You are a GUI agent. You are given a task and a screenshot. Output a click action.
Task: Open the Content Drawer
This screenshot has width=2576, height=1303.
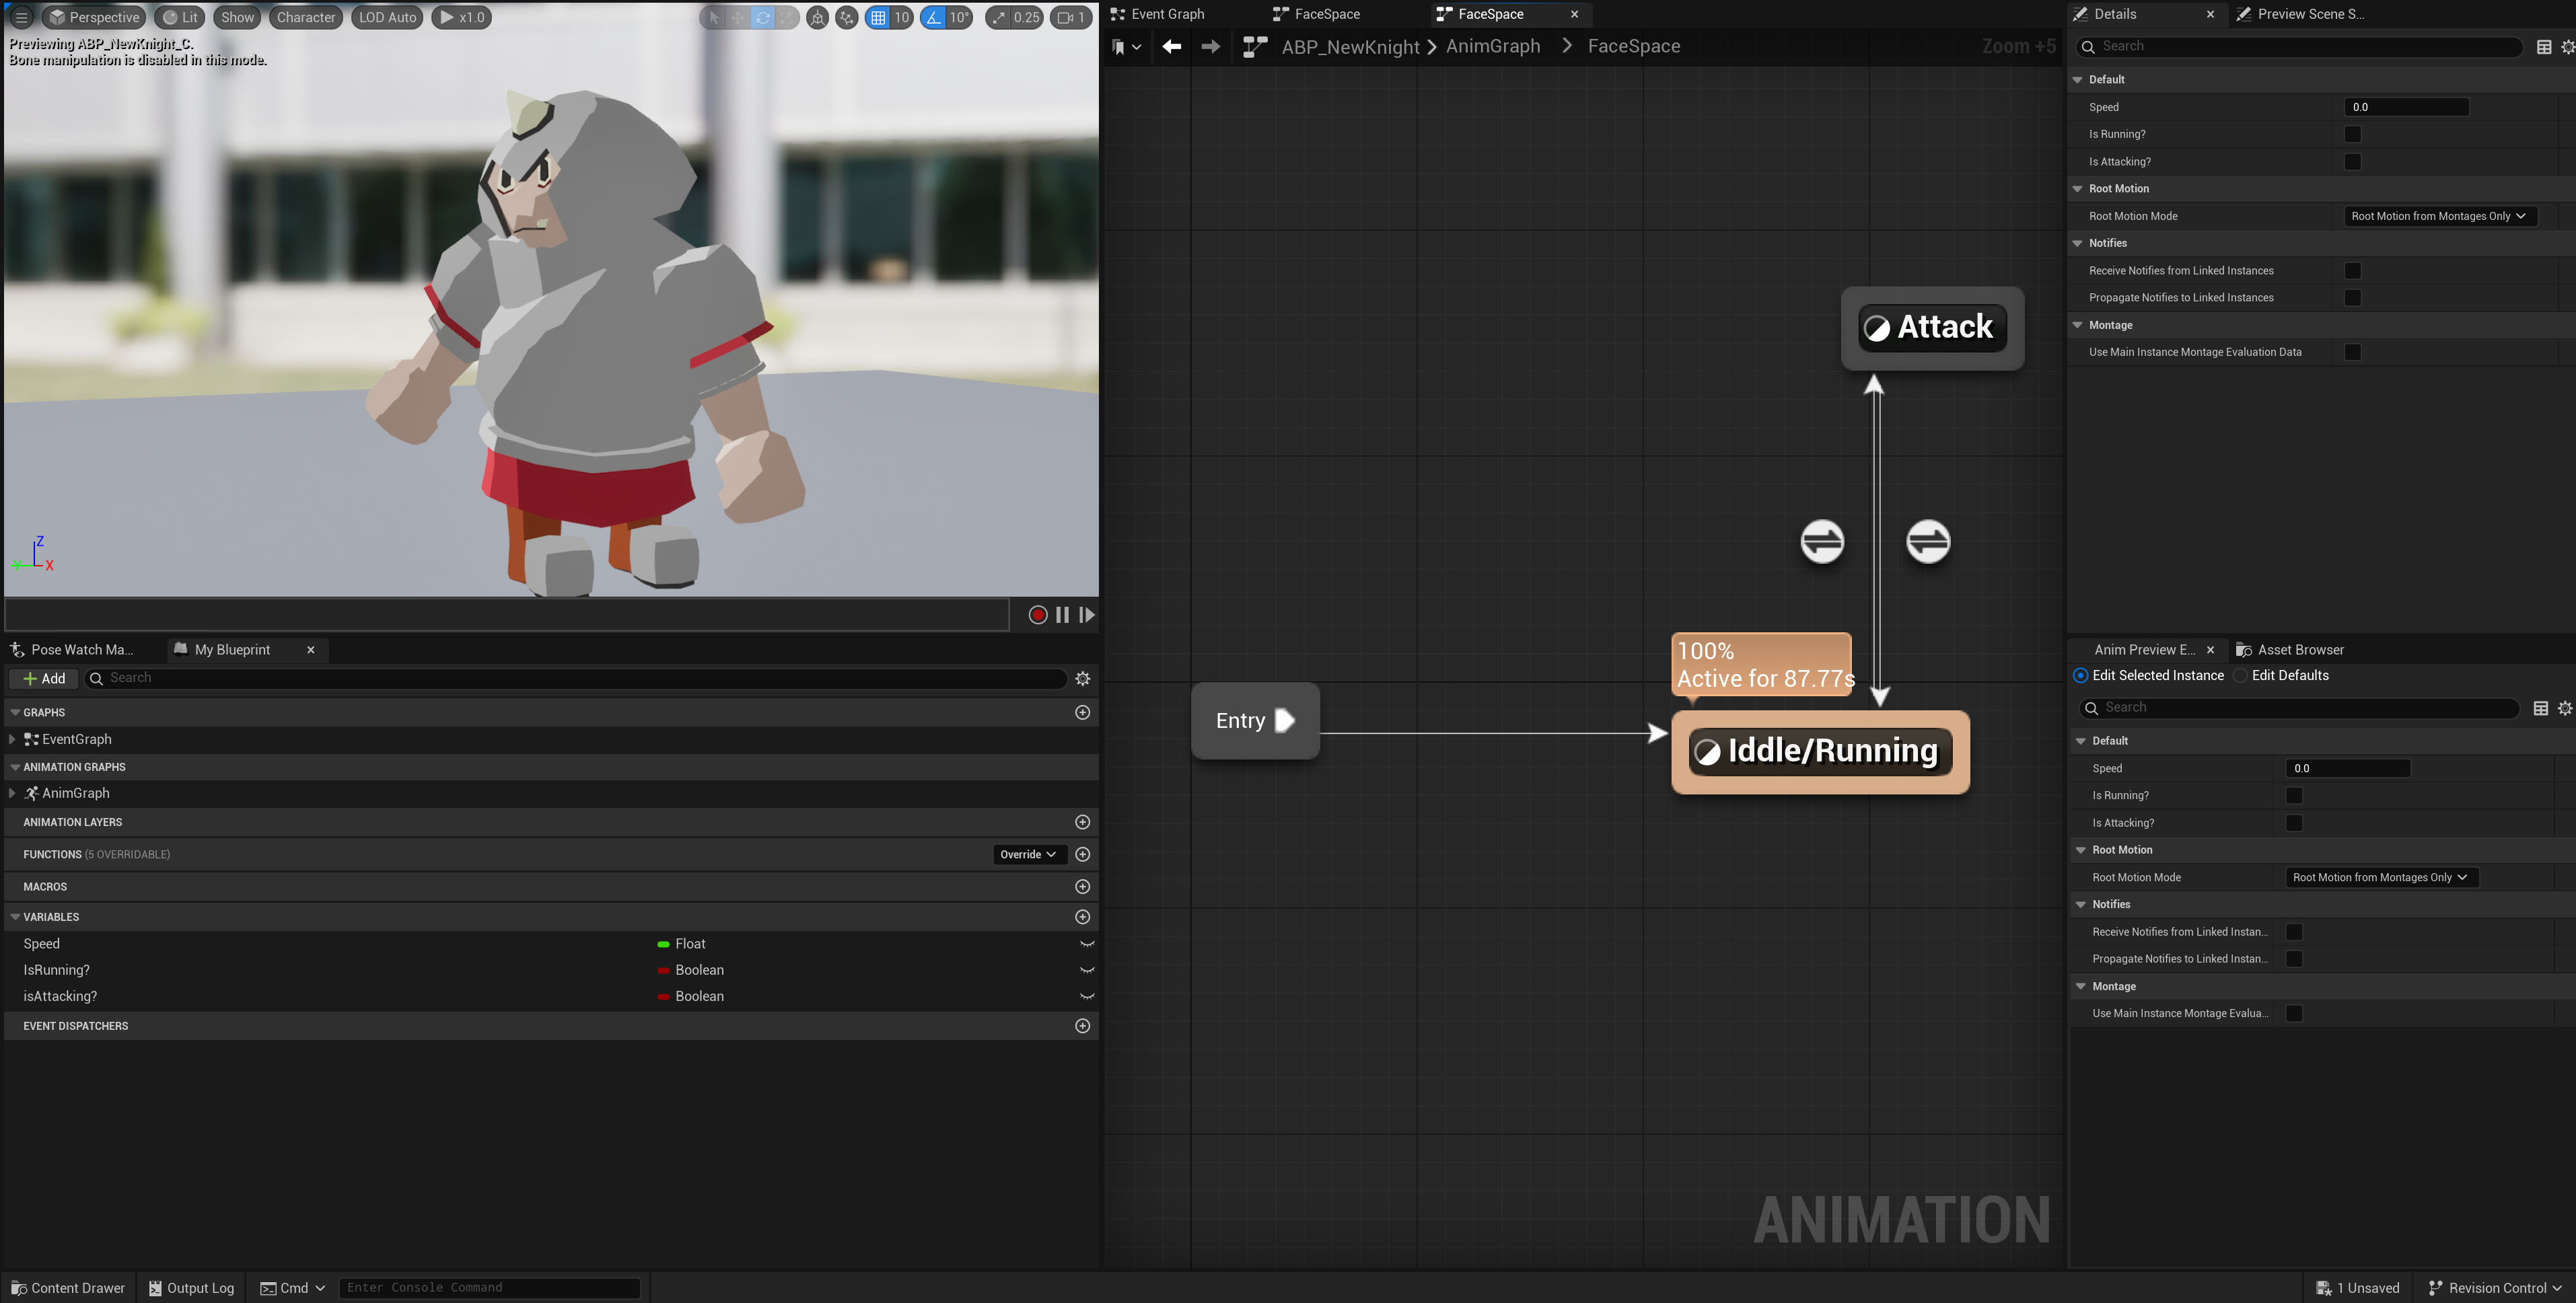point(67,1288)
